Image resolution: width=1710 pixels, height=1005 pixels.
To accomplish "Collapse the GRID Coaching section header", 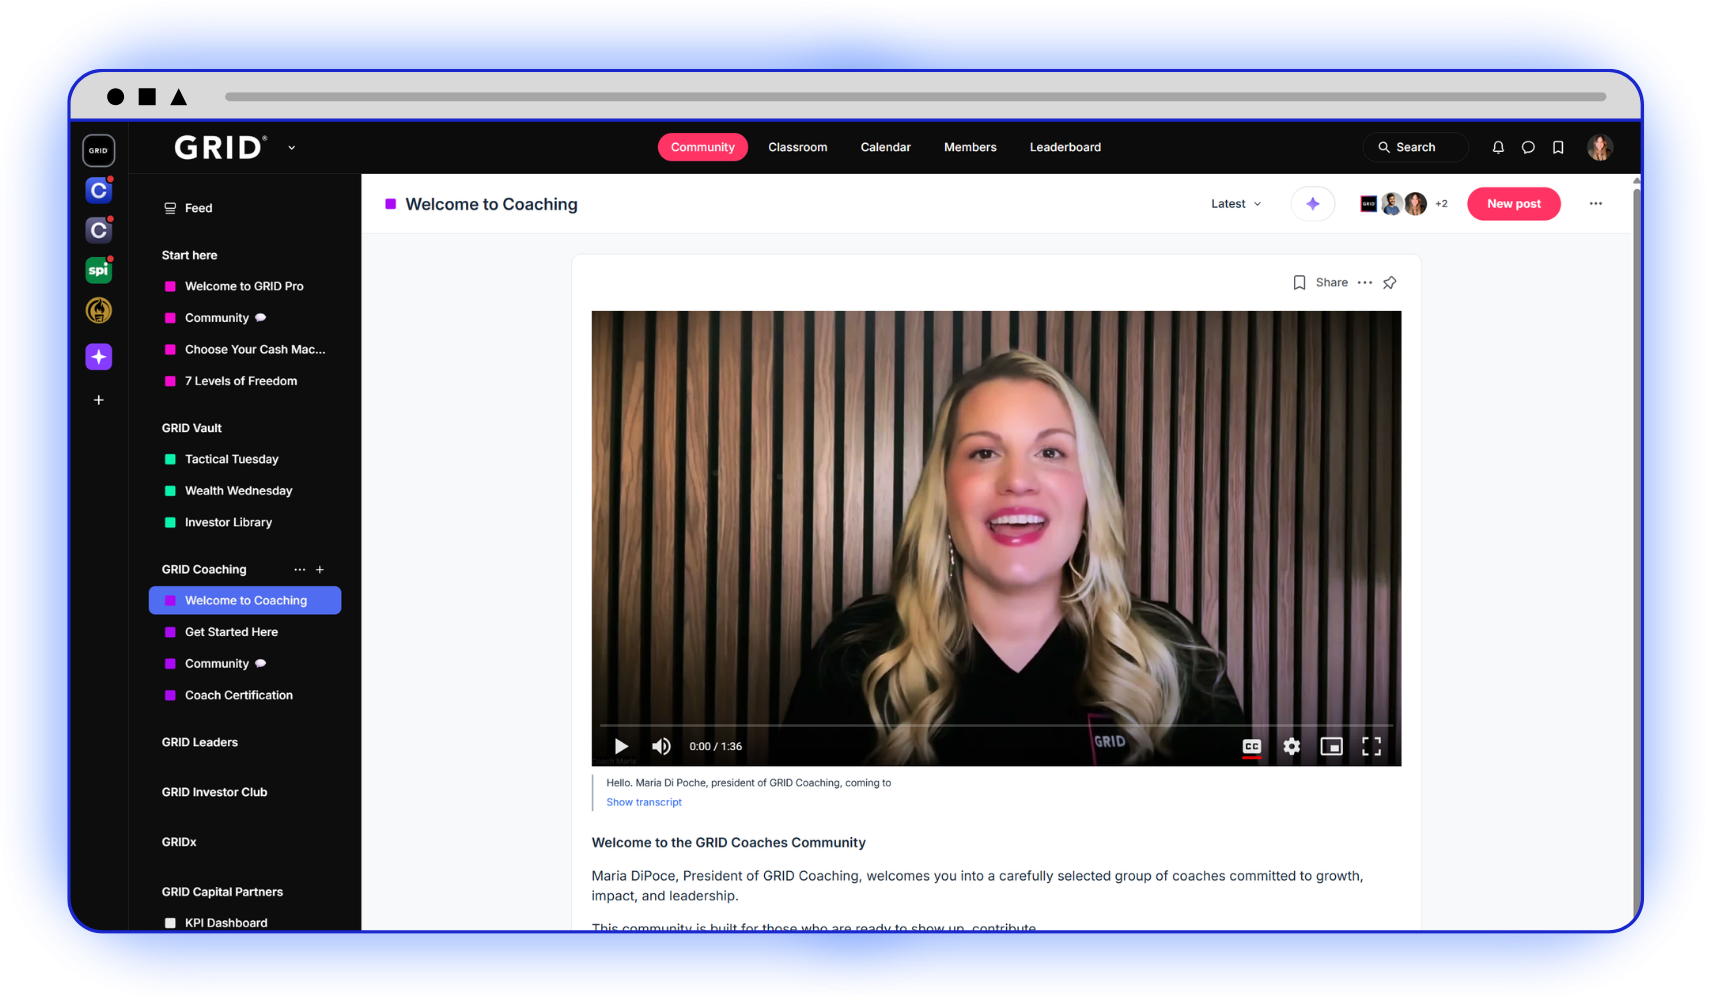I will 204,570.
